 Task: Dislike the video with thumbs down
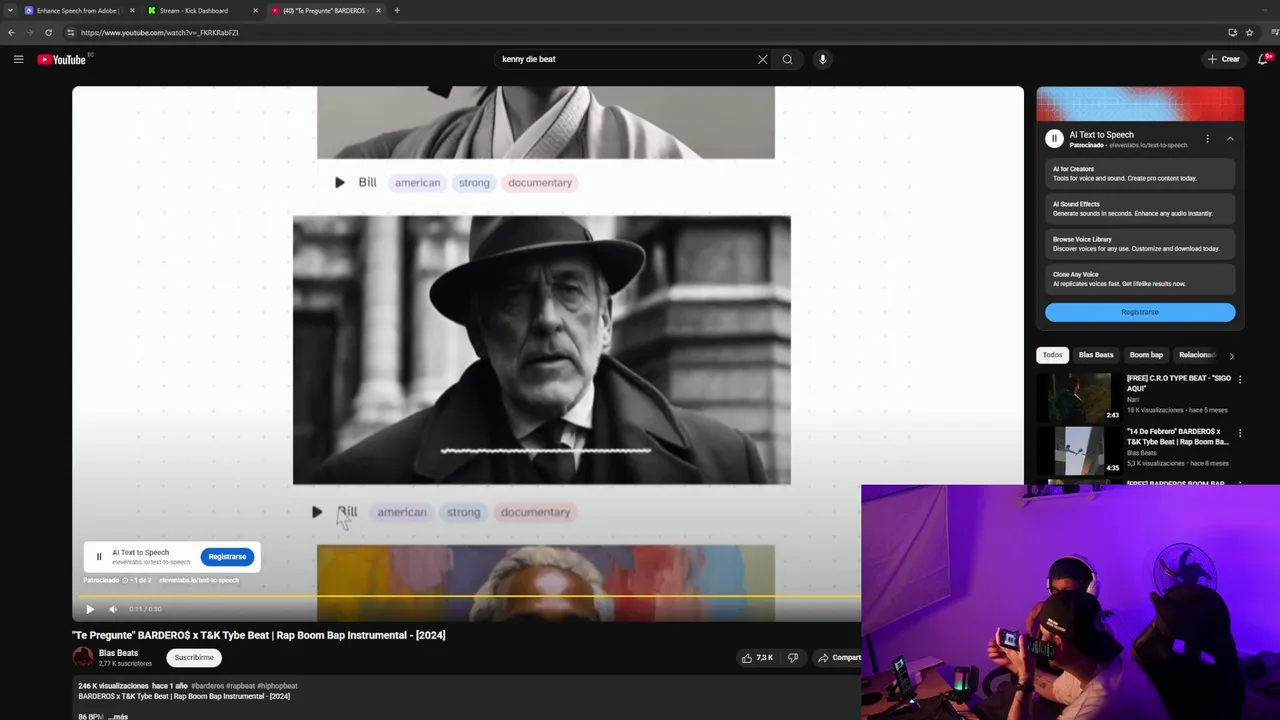pos(793,658)
